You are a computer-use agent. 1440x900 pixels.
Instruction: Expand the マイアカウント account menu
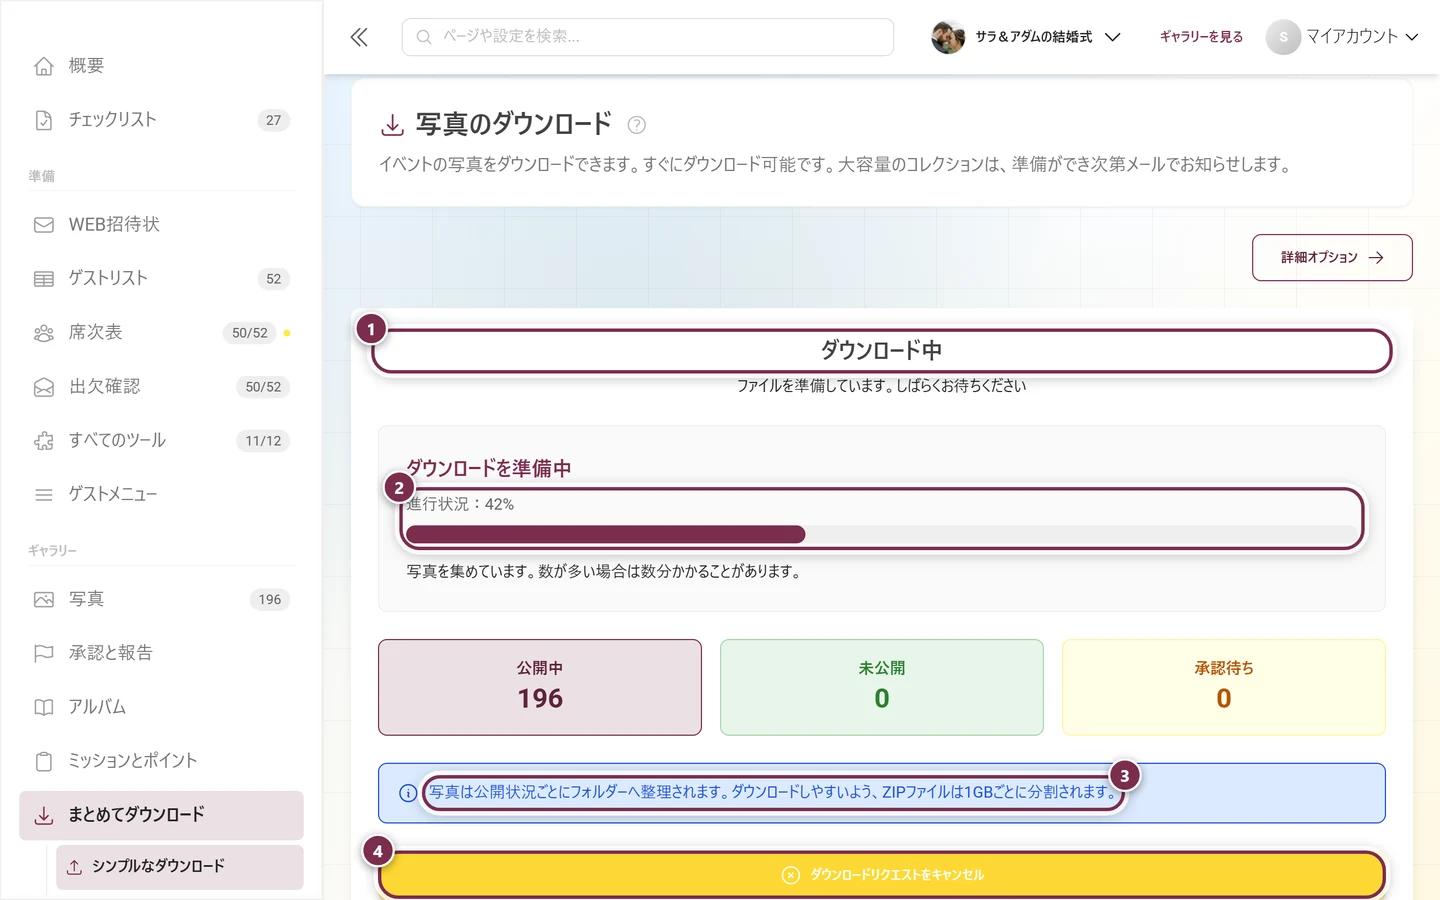(x=1343, y=37)
